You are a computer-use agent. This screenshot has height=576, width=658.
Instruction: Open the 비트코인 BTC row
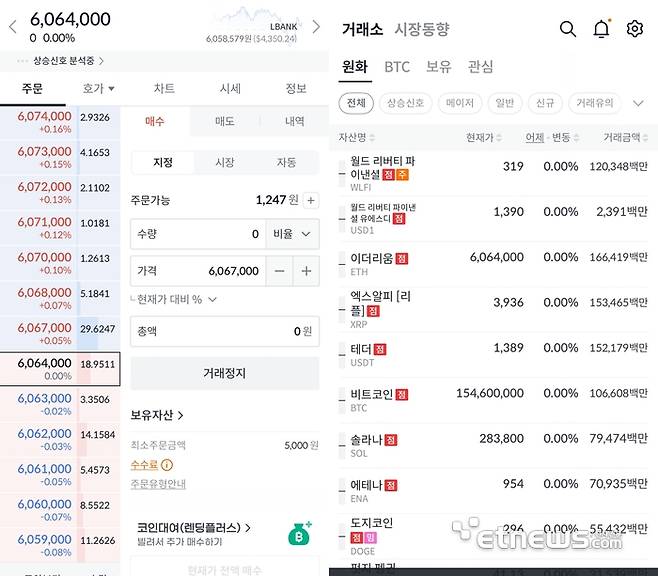pos(493,400)
